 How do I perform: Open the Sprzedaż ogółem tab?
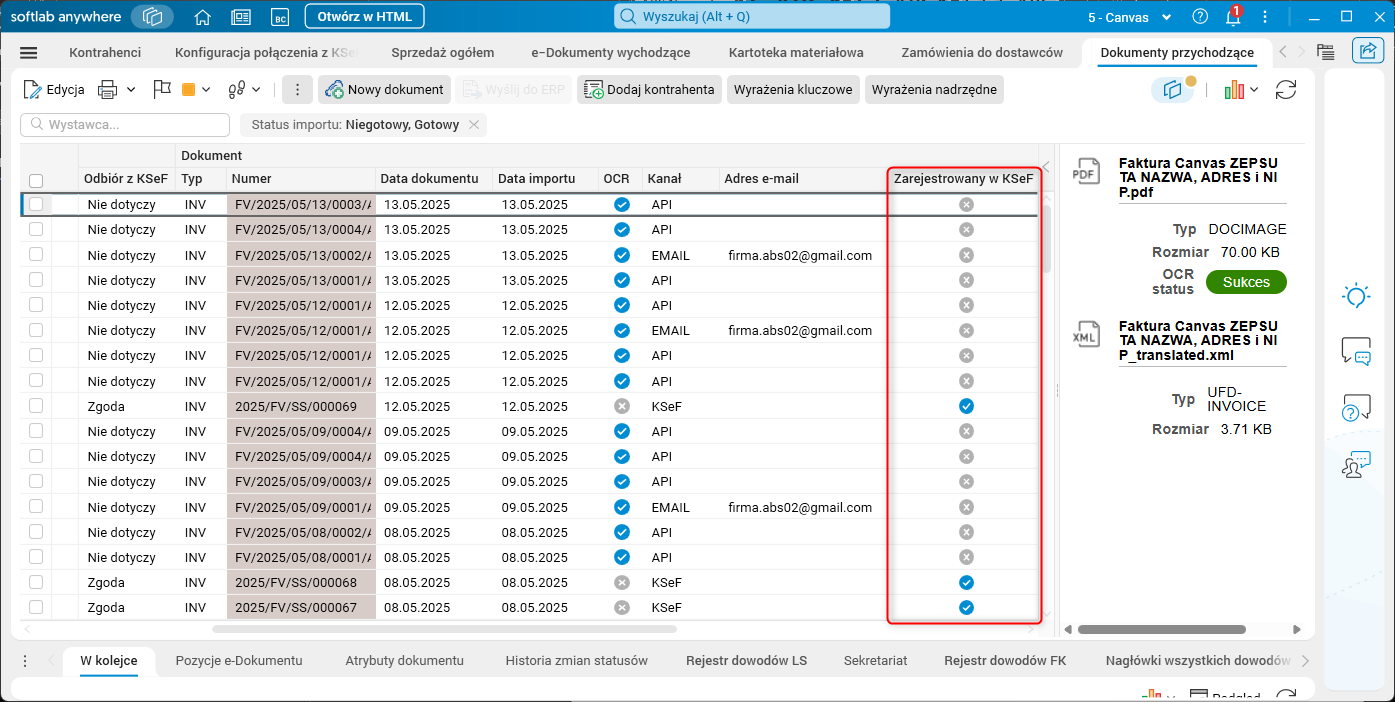443,52
